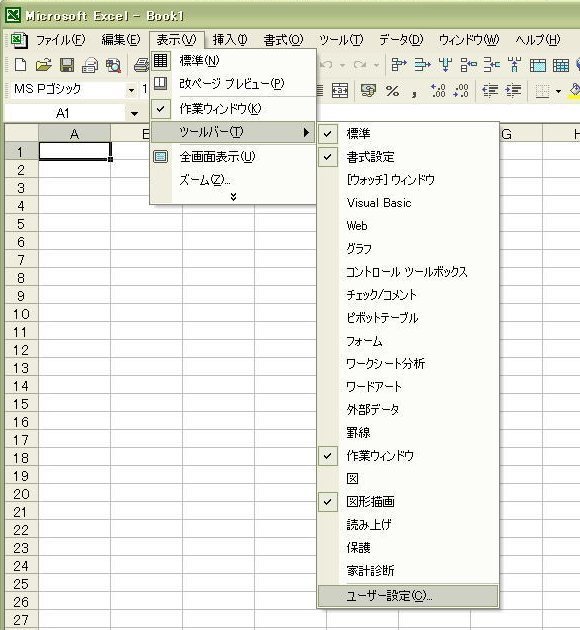Open the ツール(T) menu
This screenshot has height=630, width=580.
(x=341, y=40)
